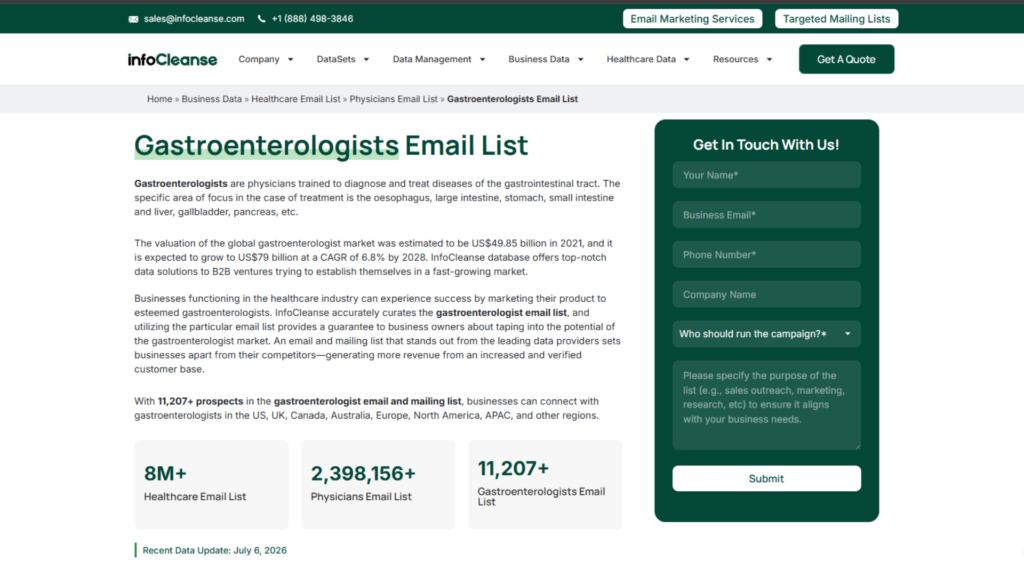Click the phone icon beside the number
This screenshot has height=576, width=1024.
261,19
